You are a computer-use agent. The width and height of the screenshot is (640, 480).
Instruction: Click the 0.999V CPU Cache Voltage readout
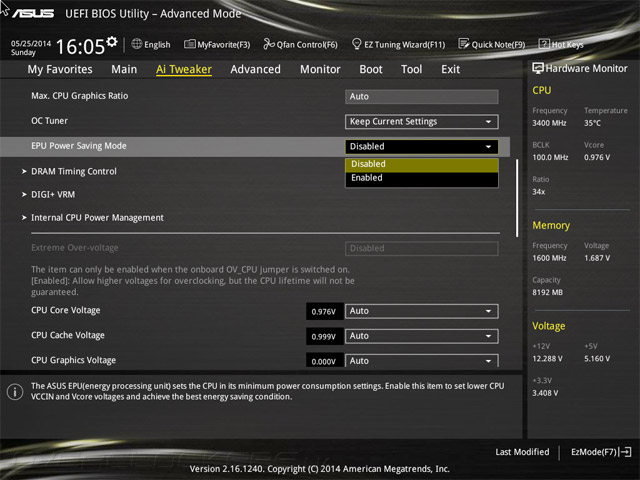(x=324, y=336)
